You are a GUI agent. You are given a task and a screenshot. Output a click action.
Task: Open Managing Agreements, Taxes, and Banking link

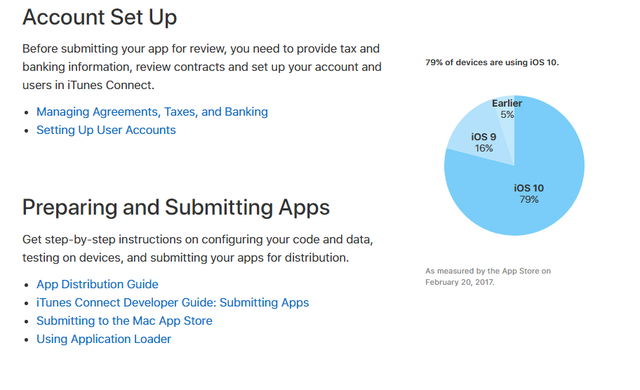(x=152, y=112)
